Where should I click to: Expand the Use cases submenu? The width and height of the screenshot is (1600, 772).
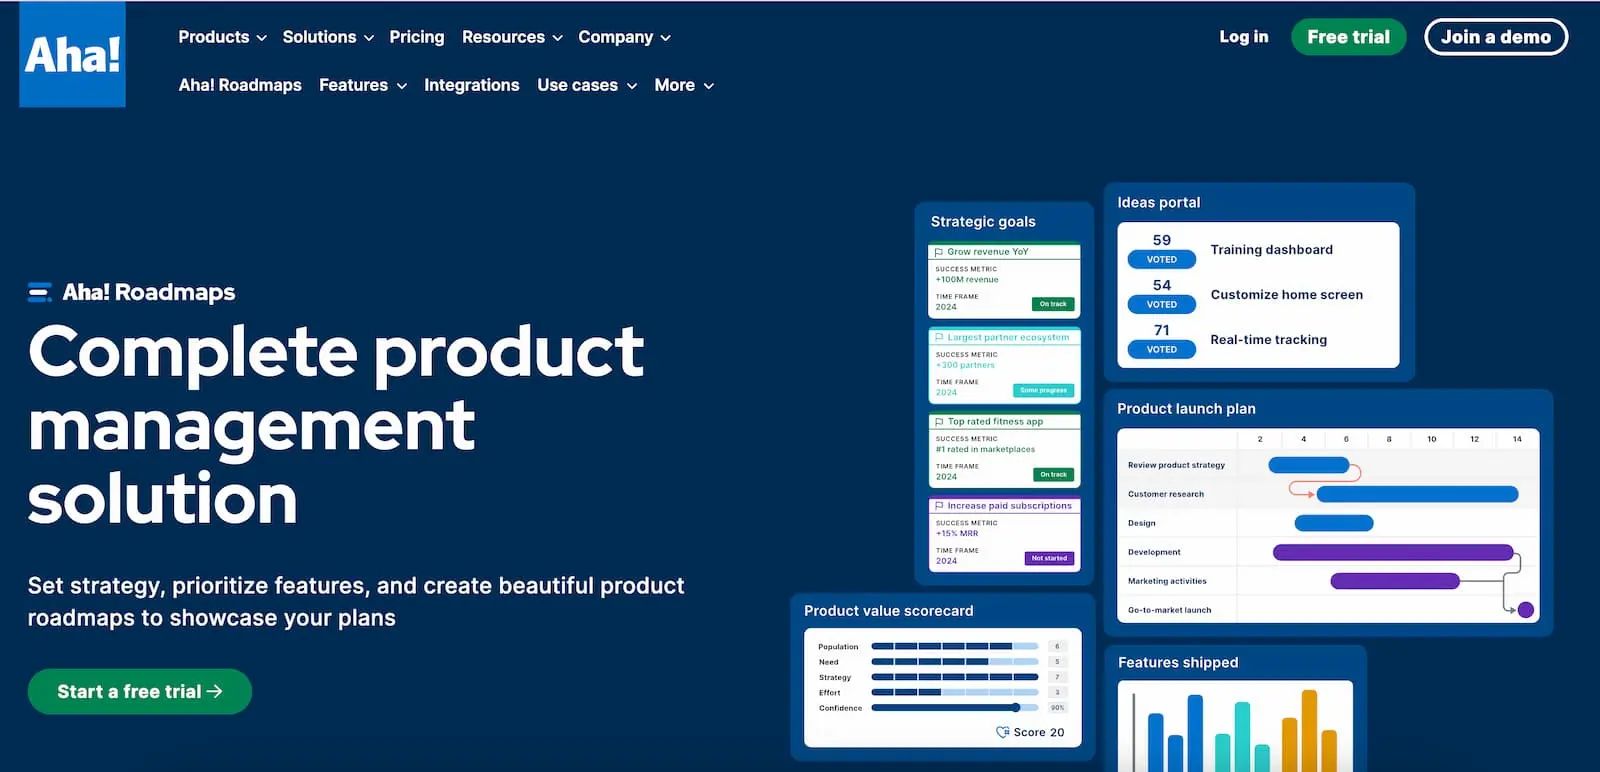tap(587, 85)
